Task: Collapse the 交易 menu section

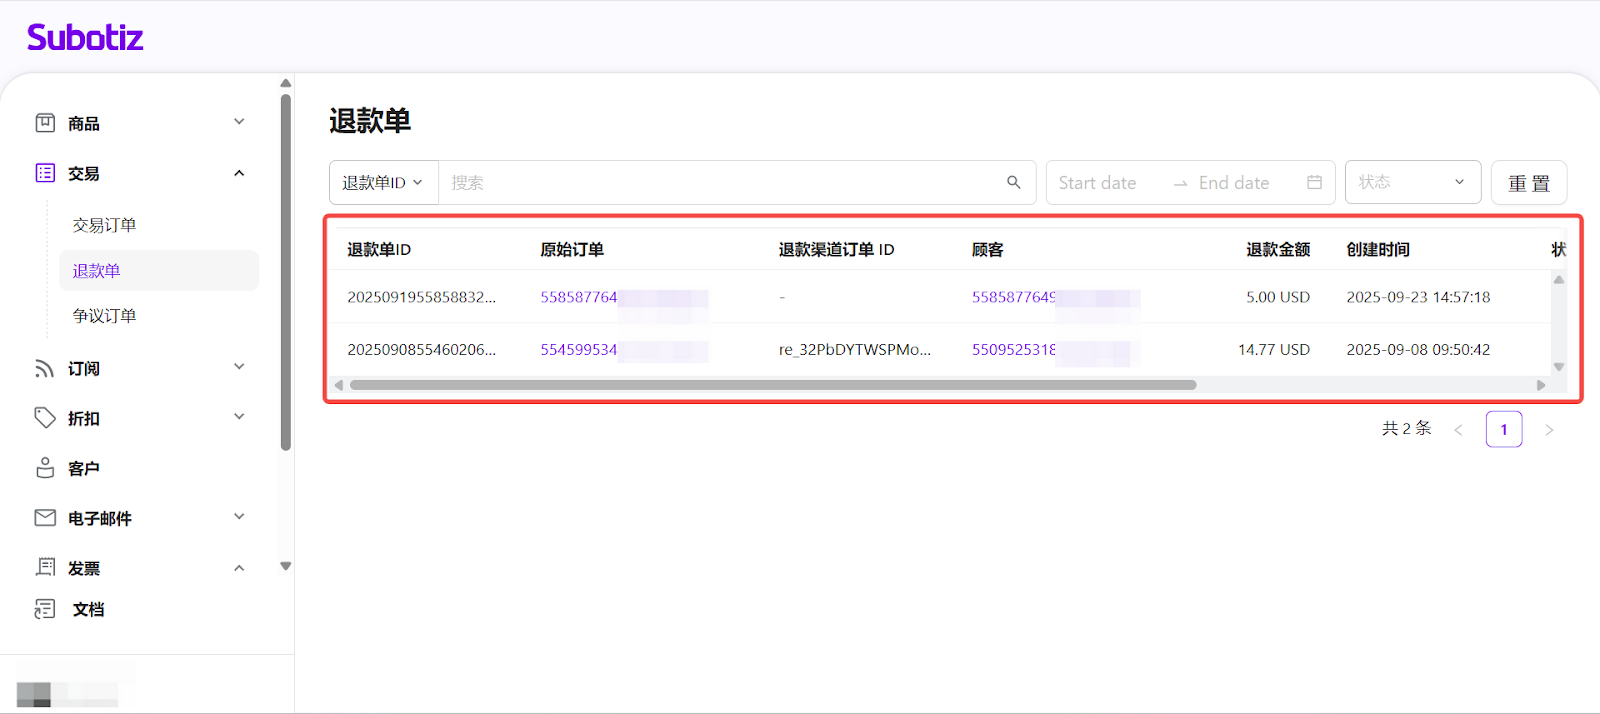Action: (239, 173)
